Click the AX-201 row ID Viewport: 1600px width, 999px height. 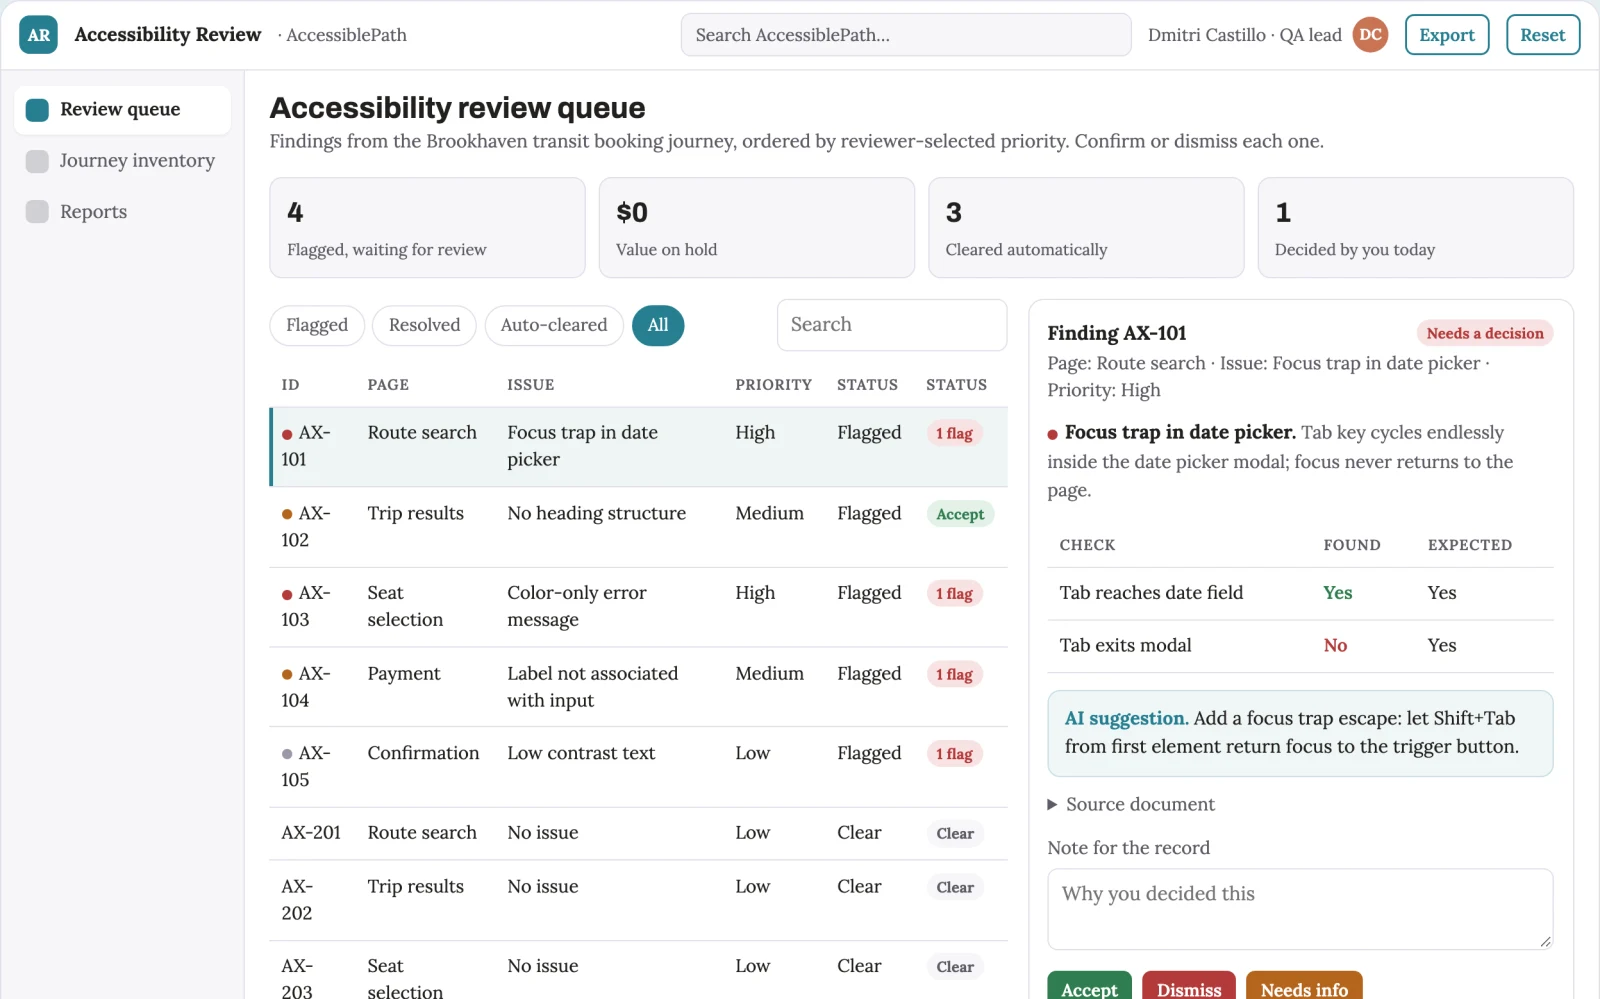click(311, 833)
